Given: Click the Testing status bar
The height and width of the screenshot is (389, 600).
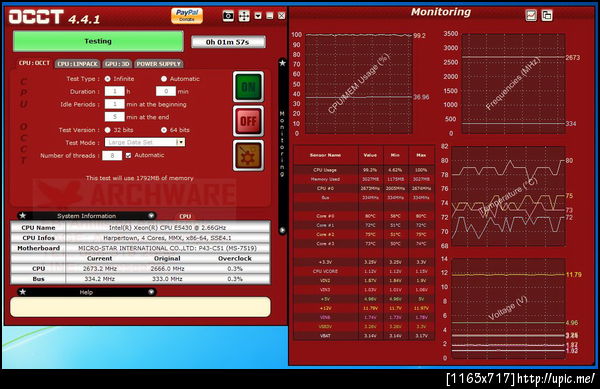Looking at the screenshot, I should point(98,41).
